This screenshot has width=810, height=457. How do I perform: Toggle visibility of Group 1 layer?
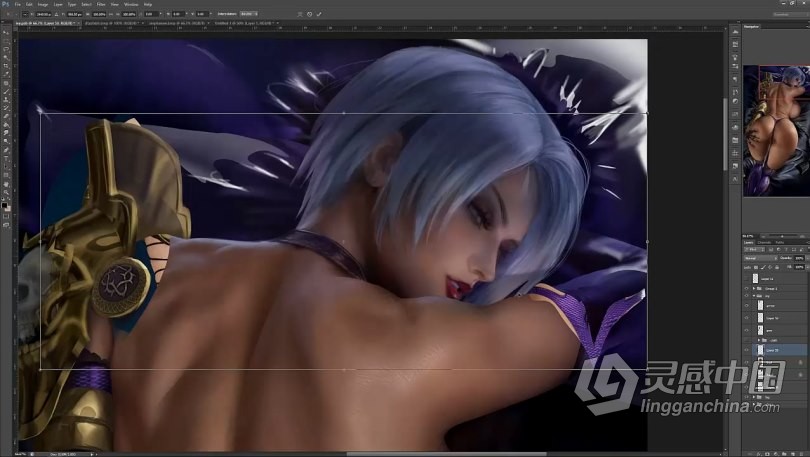click(x=746, y=288)
